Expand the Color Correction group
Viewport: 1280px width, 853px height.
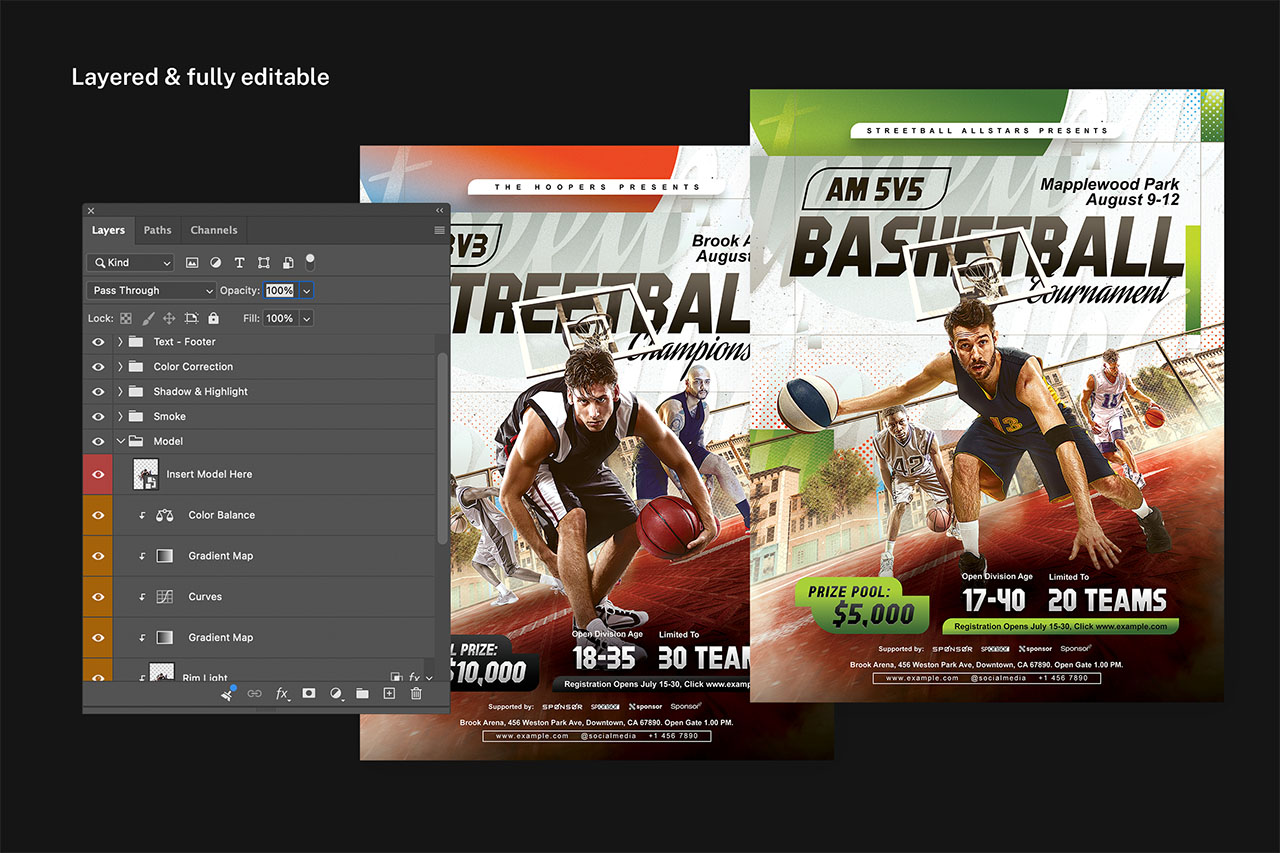coord(120,367)
